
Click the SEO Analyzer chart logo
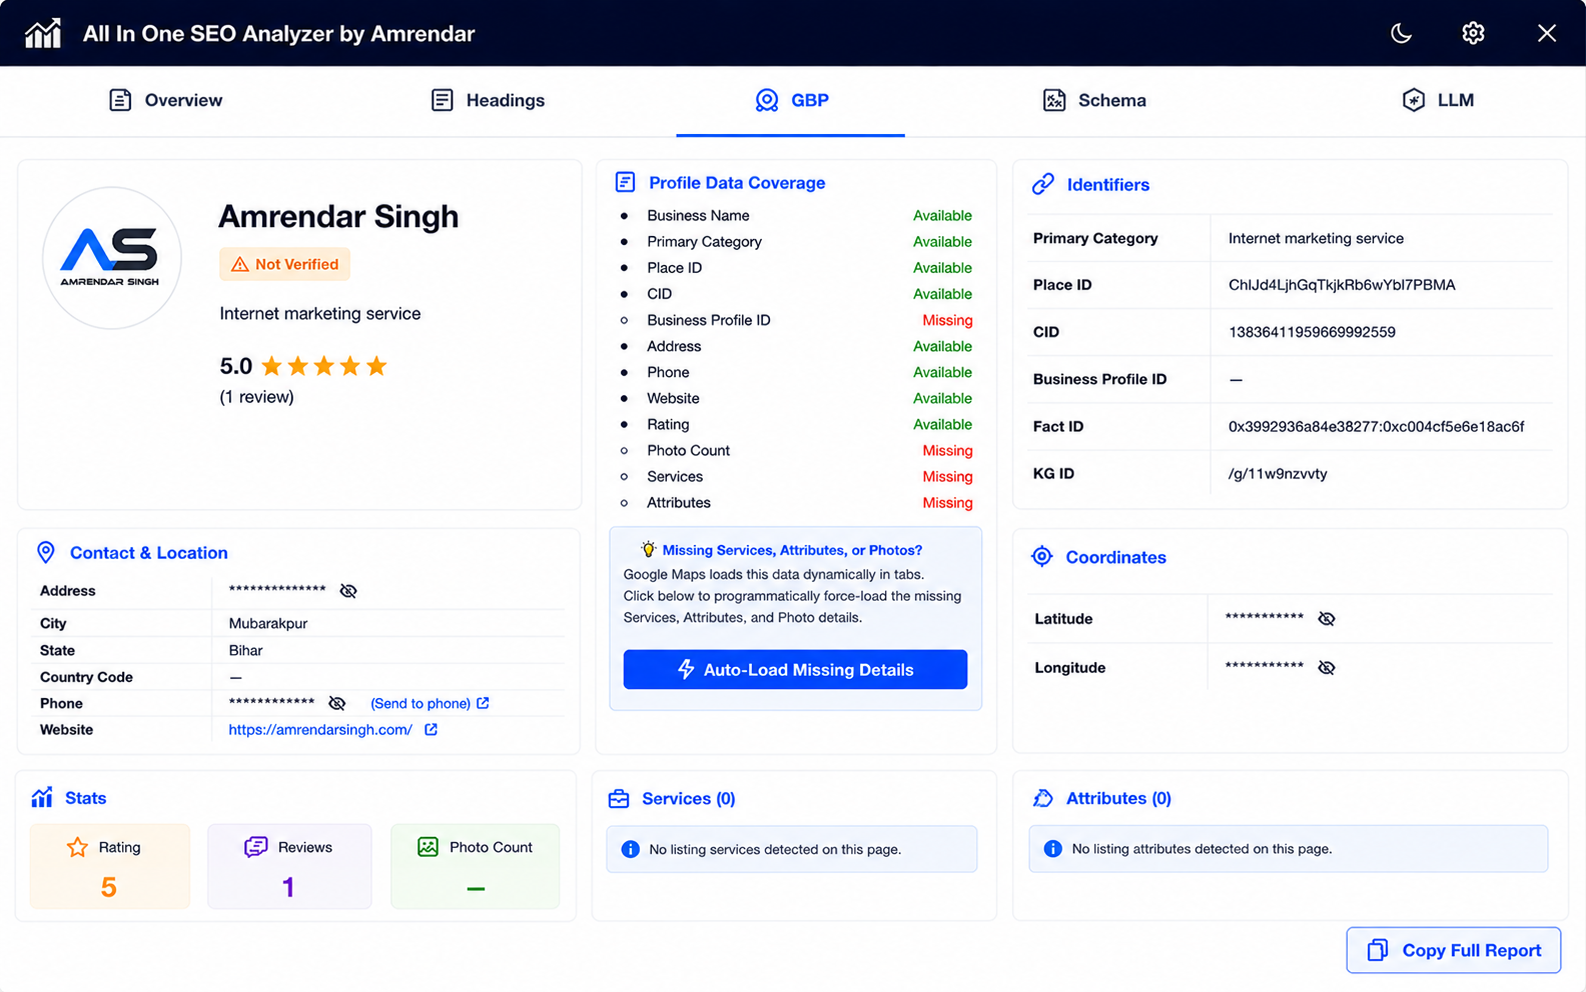click(43, 33)
